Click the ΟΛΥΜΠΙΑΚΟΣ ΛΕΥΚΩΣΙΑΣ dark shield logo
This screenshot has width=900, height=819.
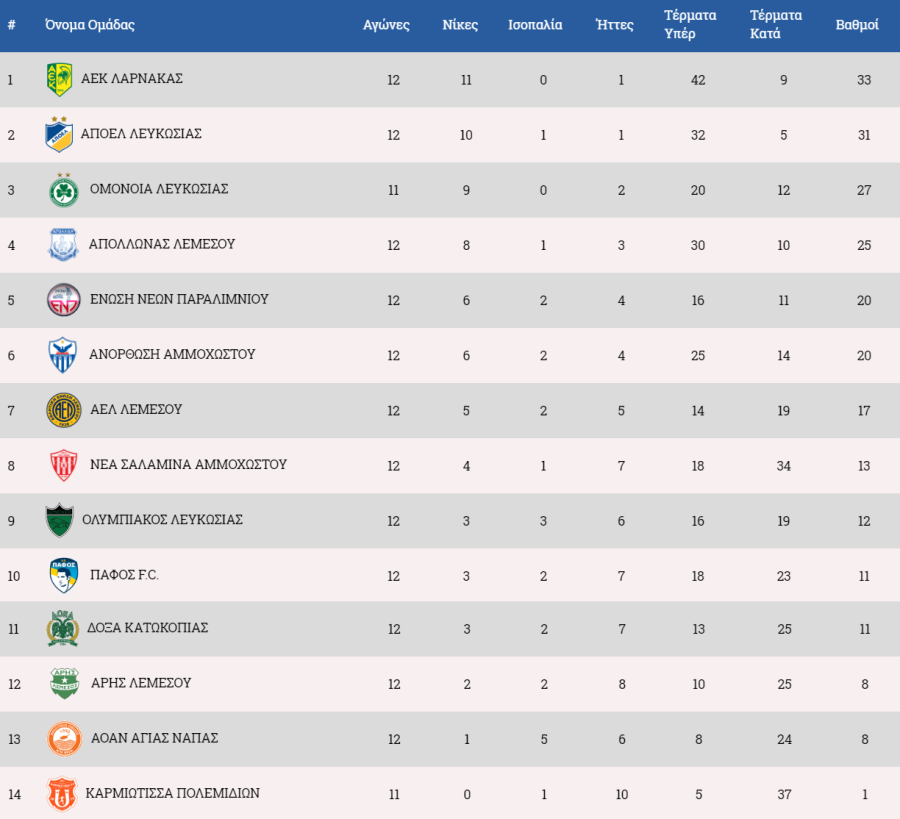coord(60,520)
